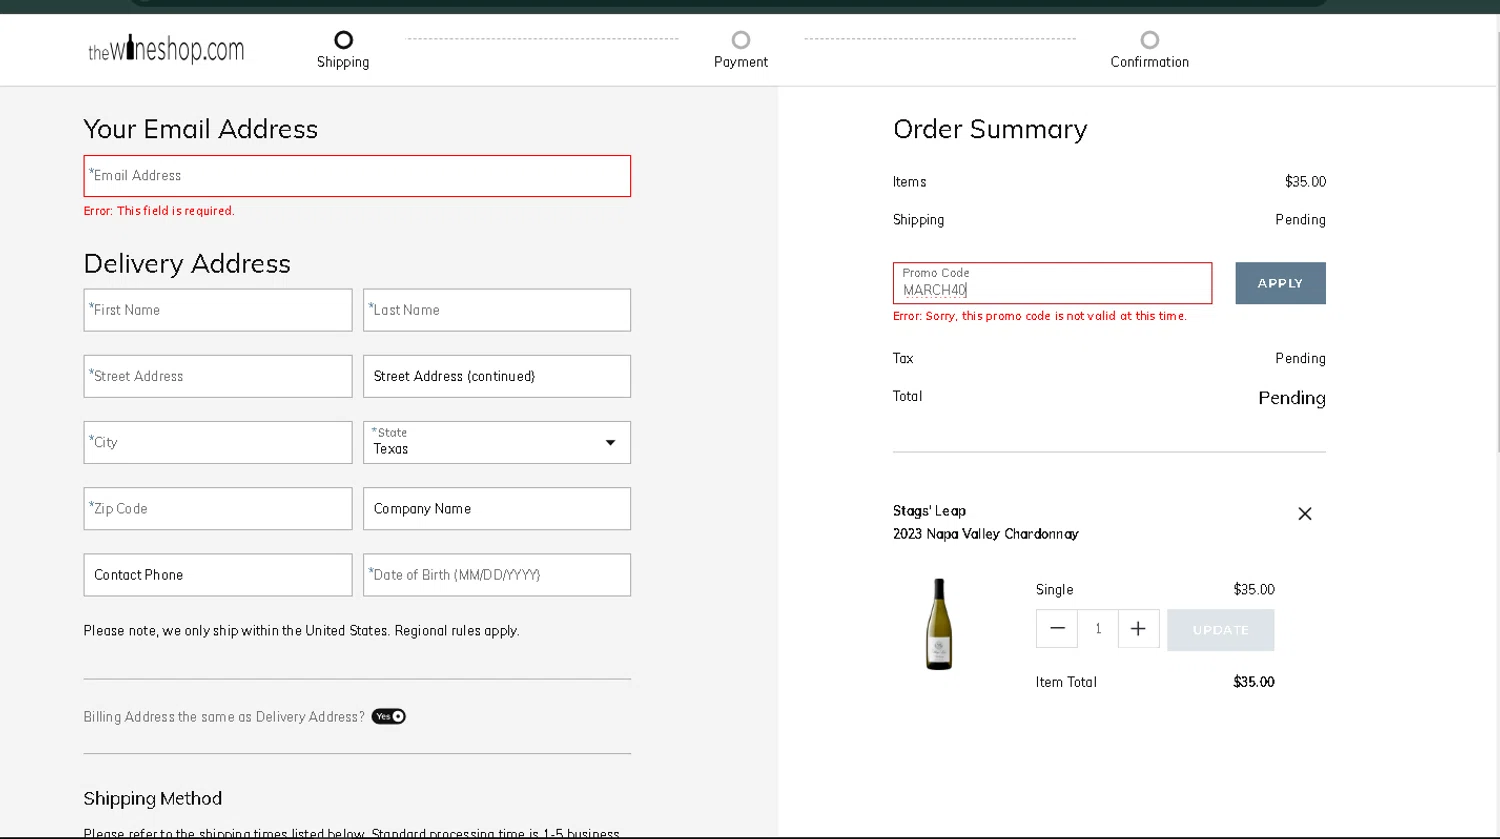Screen dimensions: 1500x839
Task: Select the Contact Phone field
Action: click(x=218, y=575)
